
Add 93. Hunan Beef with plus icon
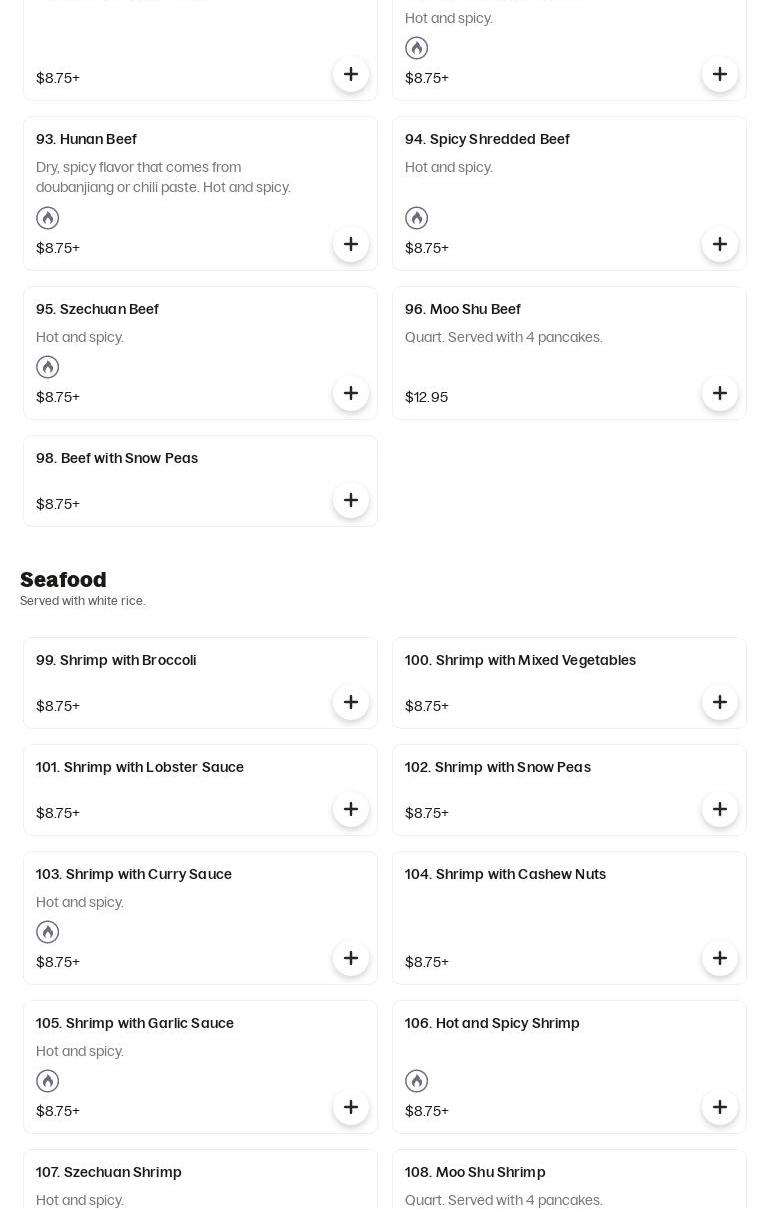(351, 244)
